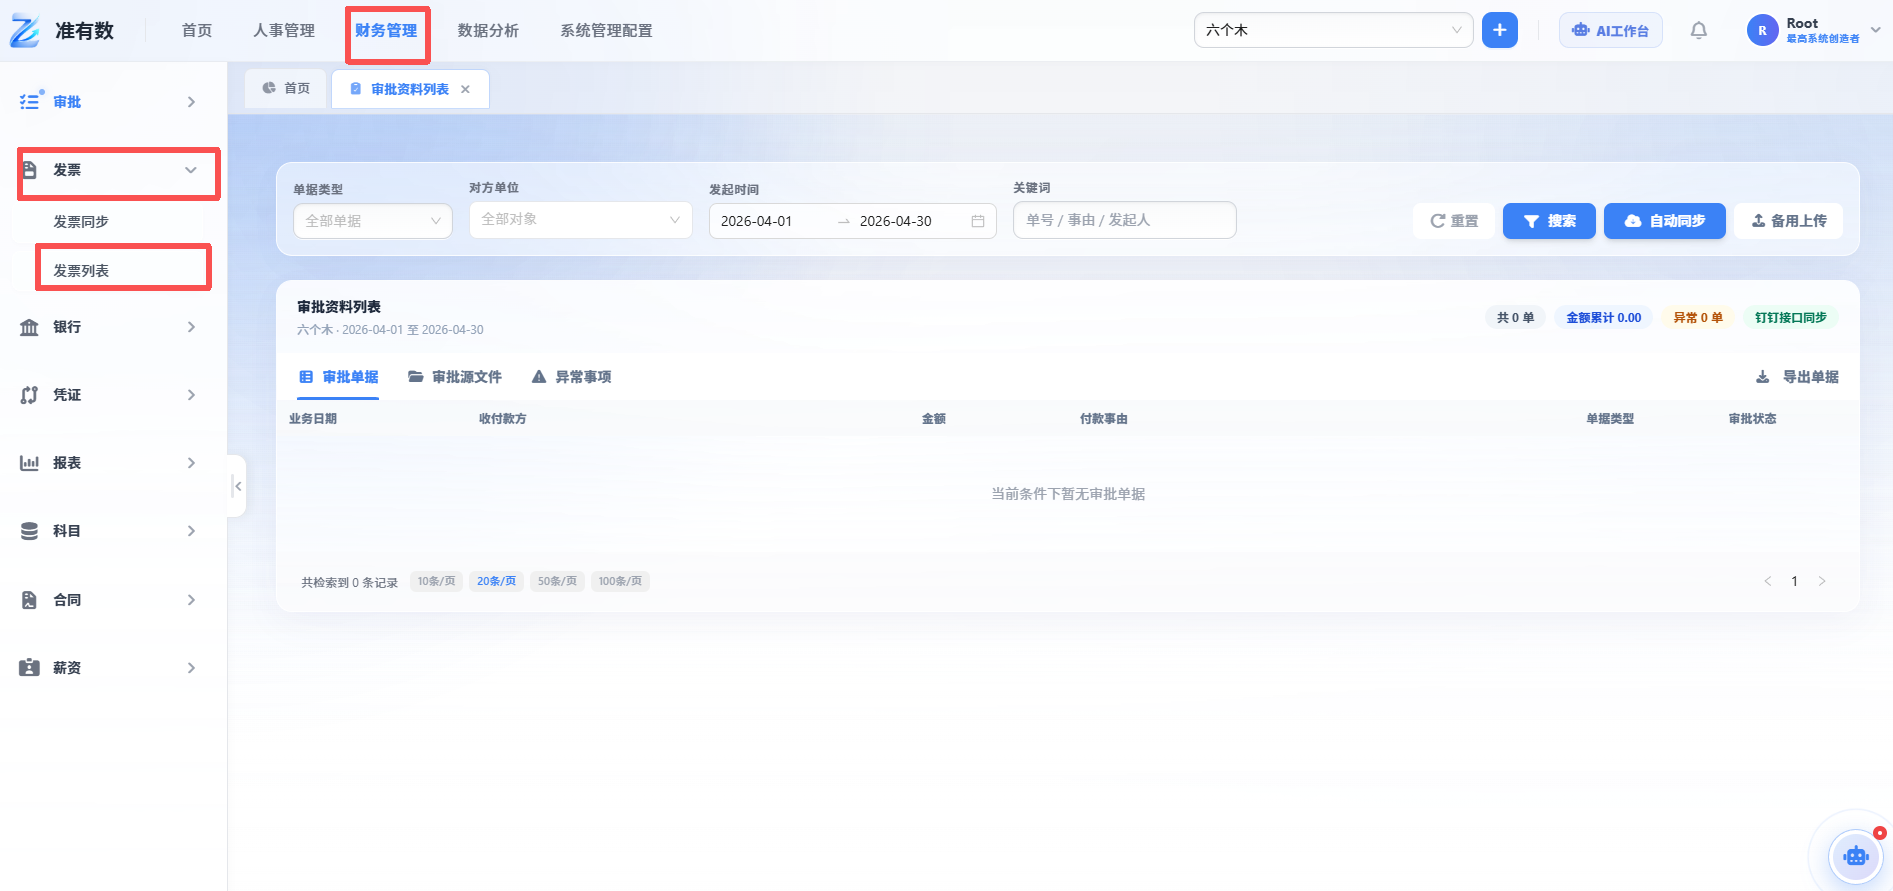The image size is (1893, 891).
Task: Click the export download icon near 导出单据
Action: tap(1762, 377)
